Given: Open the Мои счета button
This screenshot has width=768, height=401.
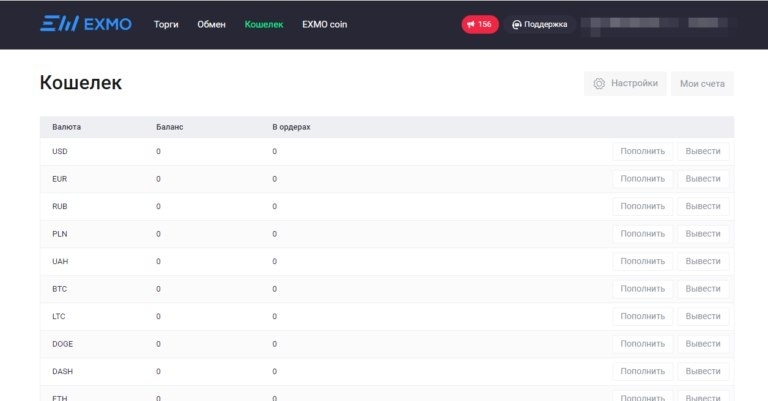Looking at the screenshot, I should click(x=702, y=84).
